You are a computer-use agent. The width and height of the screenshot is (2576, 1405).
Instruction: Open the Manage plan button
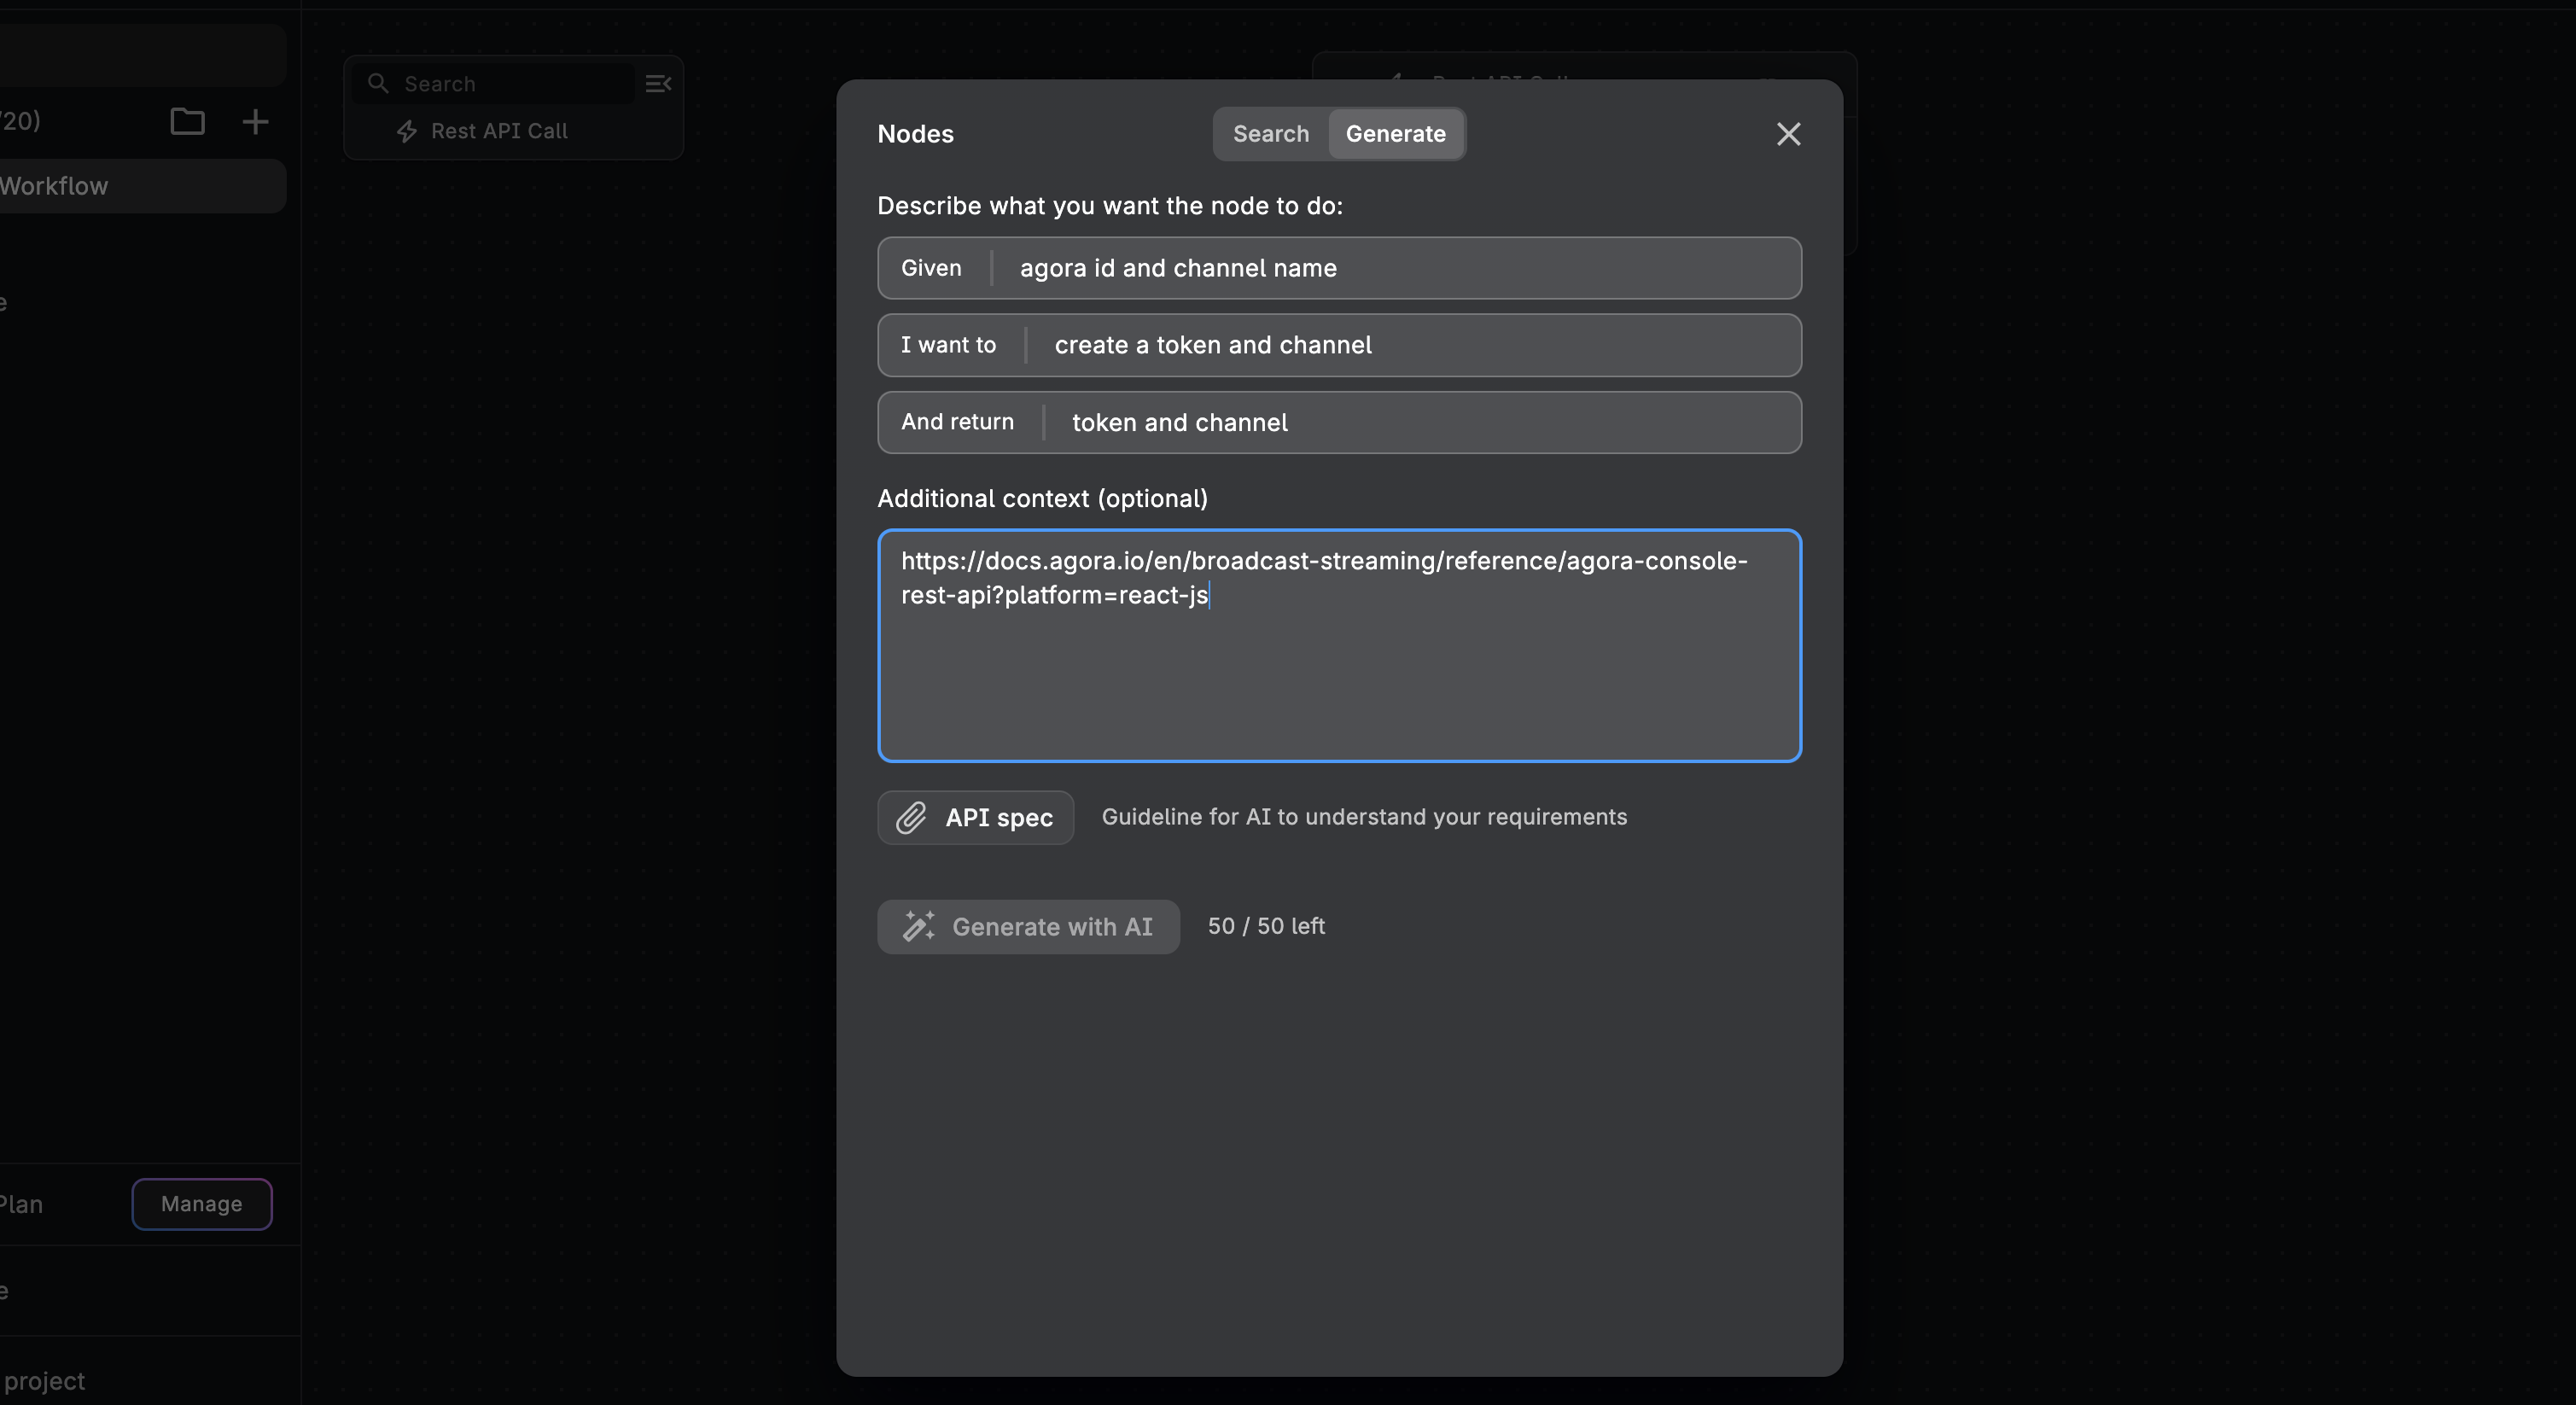coord(201,1204)
